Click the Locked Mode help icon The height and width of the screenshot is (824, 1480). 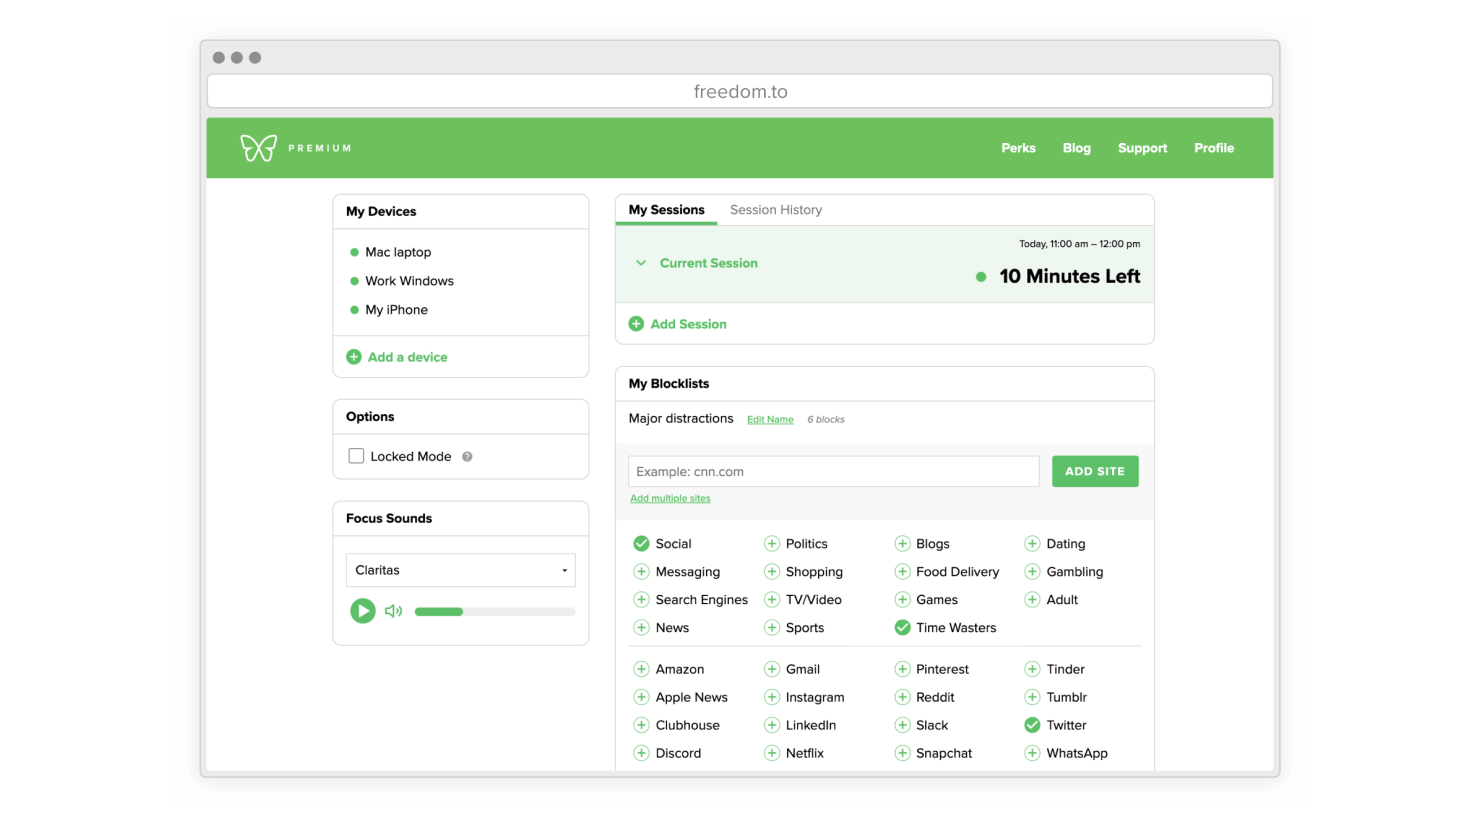coord(467,457)
